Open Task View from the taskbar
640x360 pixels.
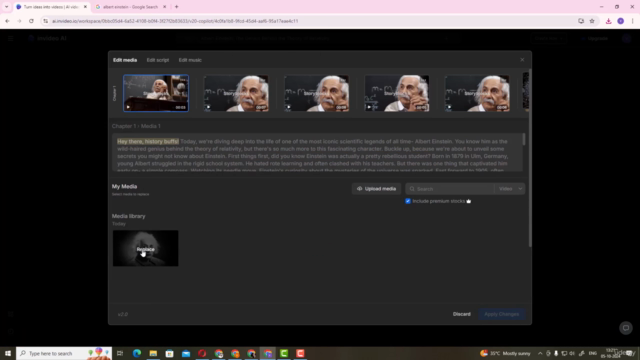[120, 353]
